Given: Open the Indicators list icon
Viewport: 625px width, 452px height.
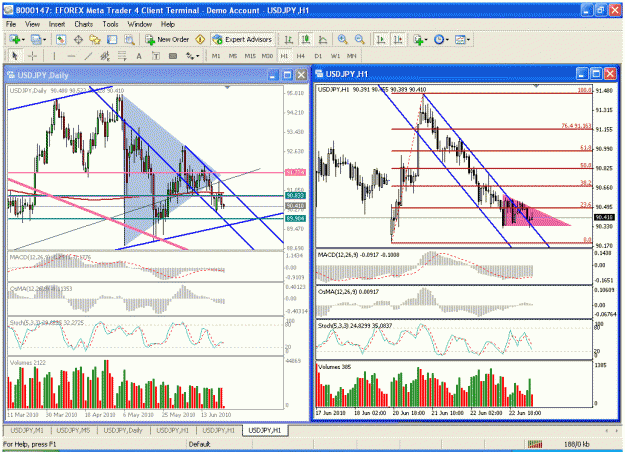Looking at the screenshot, I should 418,39.
